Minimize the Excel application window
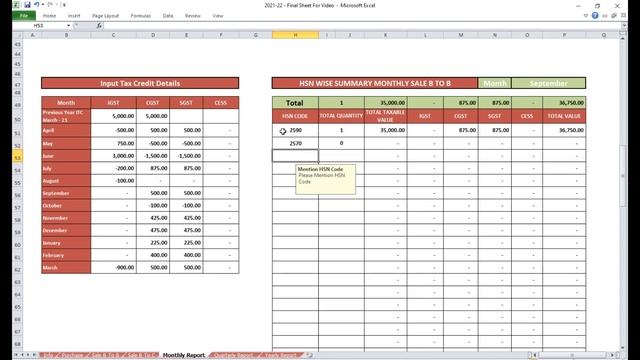The width and height of the screenshot is (640, 360). click(578, 6)
